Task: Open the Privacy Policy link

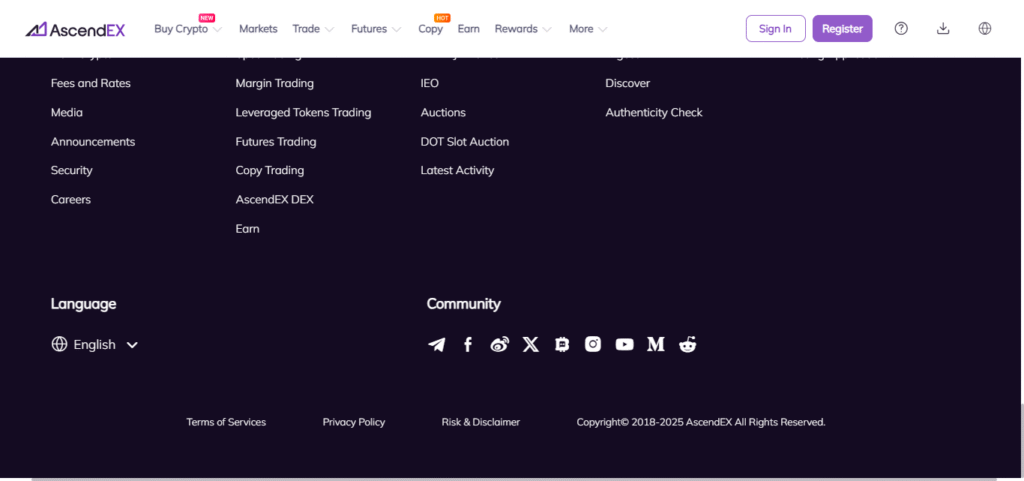Action: [354, 422]
